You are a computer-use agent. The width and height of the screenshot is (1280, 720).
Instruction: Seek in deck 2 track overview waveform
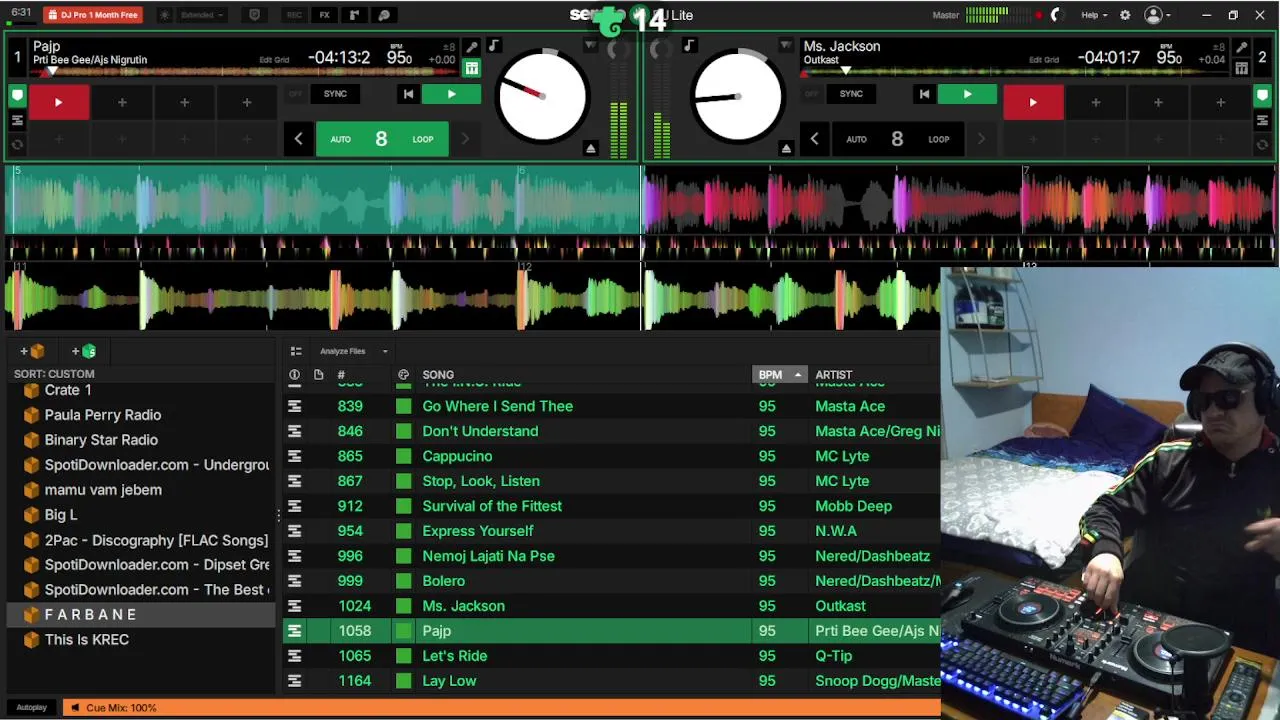1015,72
